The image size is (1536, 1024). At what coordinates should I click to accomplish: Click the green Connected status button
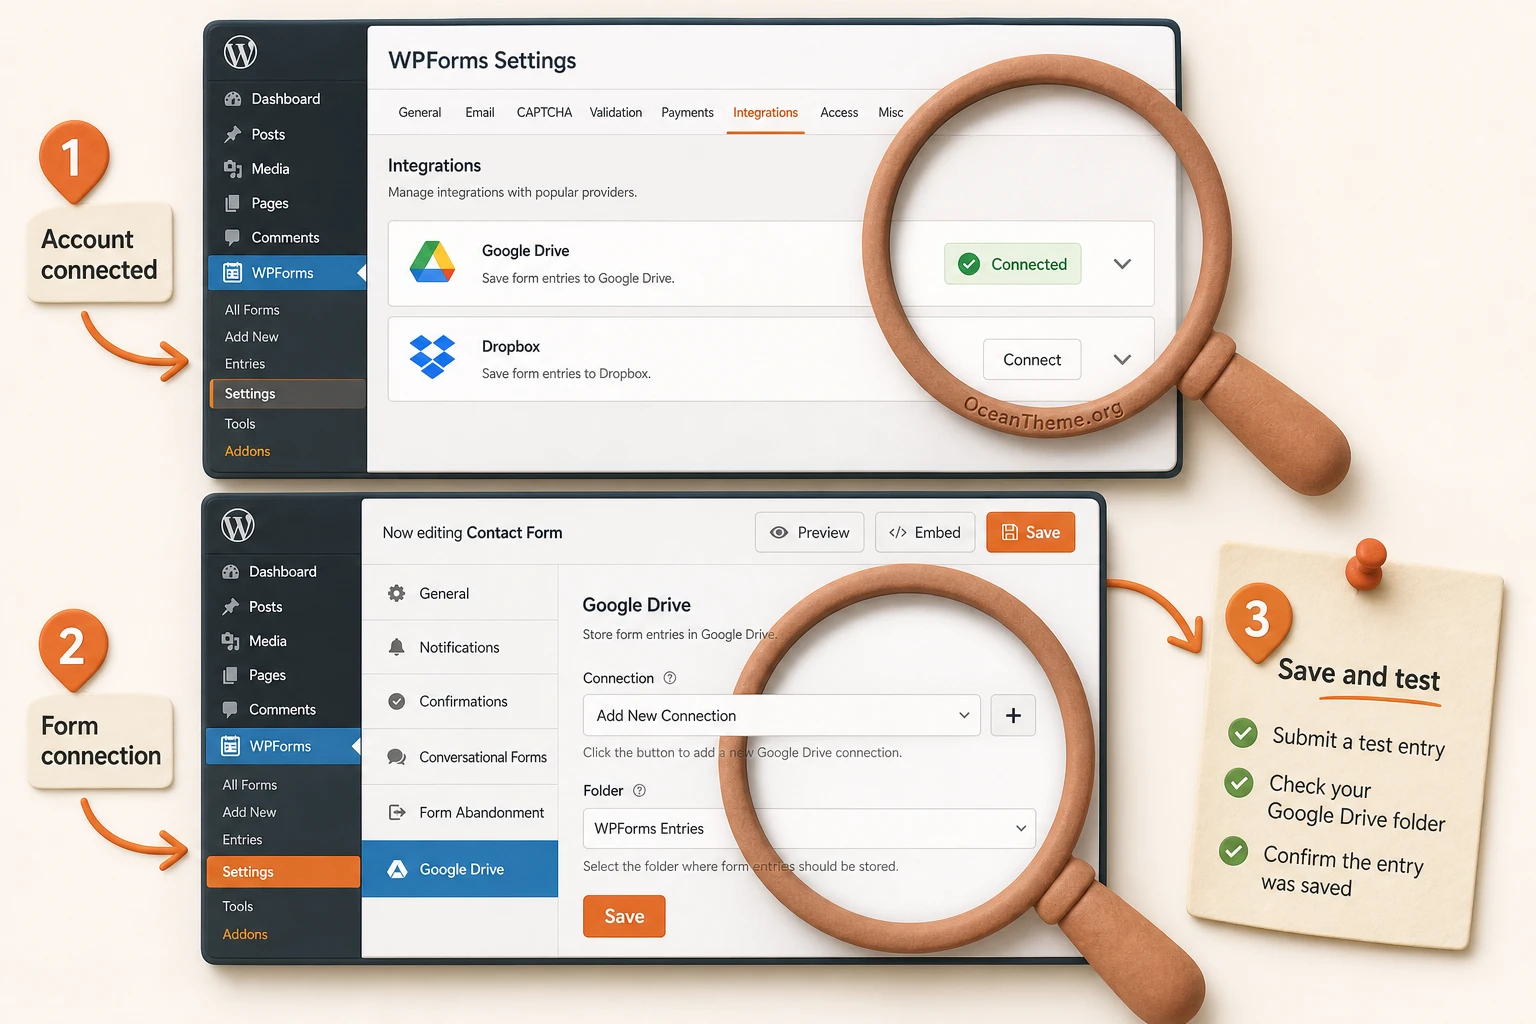coord(1013,264)
